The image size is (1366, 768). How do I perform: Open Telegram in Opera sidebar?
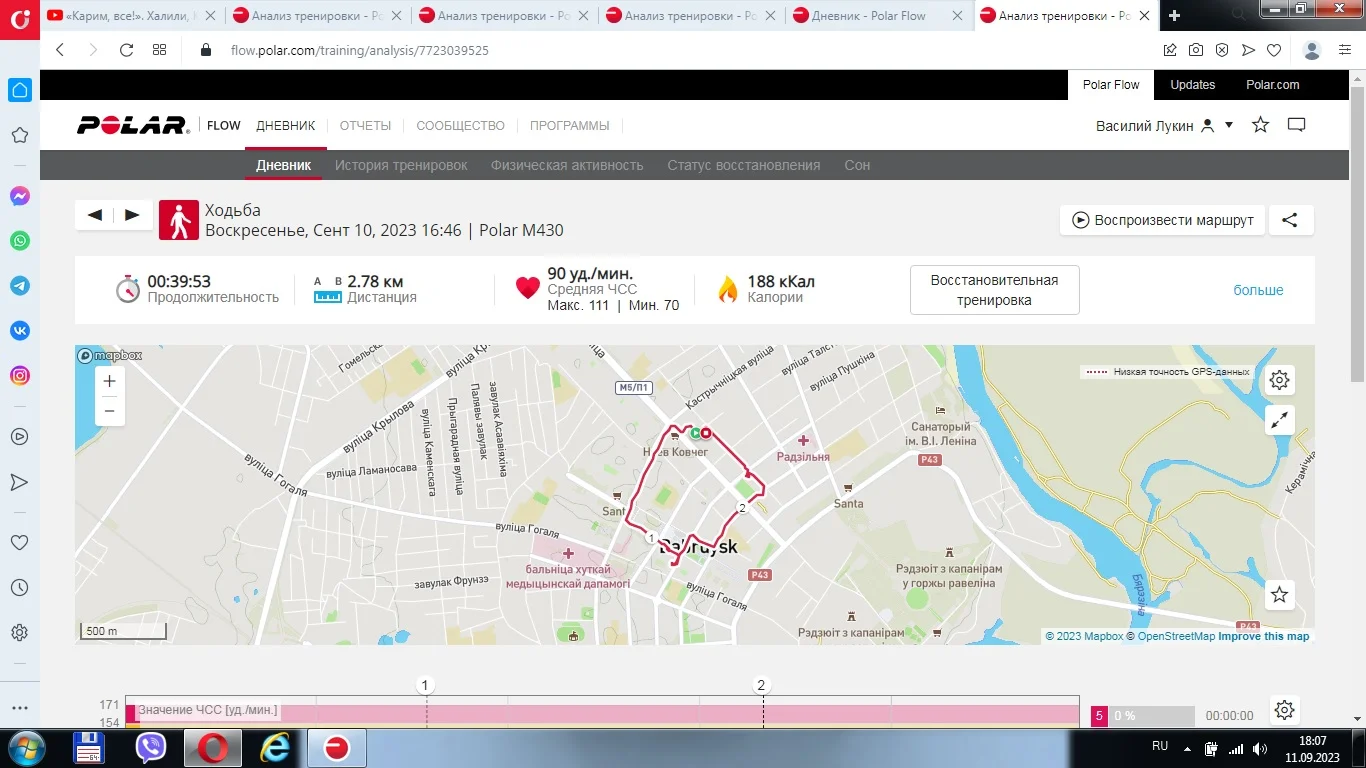coord(19,286)
